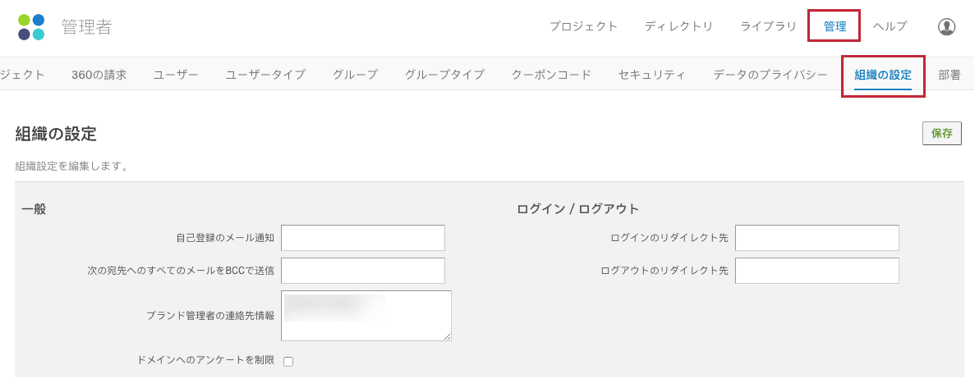The width and height of the screenshot is (974, 377).
Task: Switch to the ユーザー tab
Action: pyautogui.click(x=176, y=75)
